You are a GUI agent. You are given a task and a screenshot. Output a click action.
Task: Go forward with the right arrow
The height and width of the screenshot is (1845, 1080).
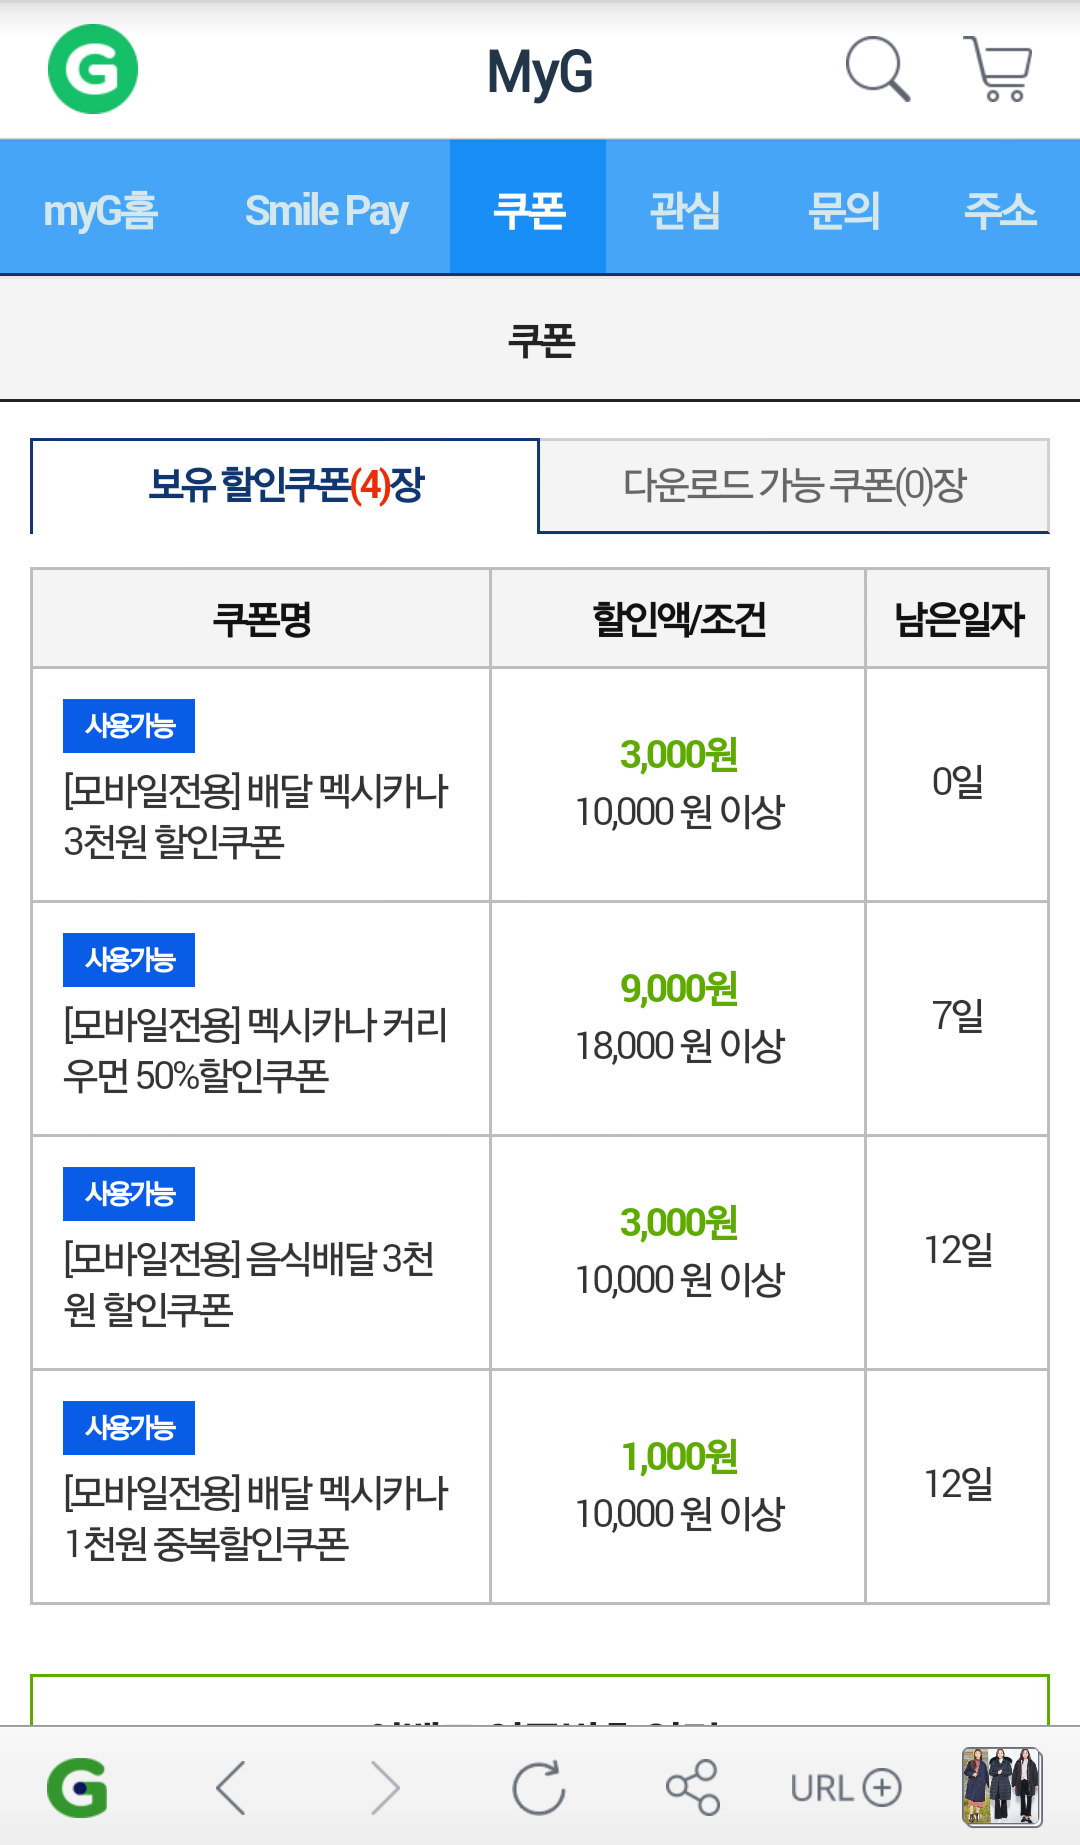(x=385, y=1787)
